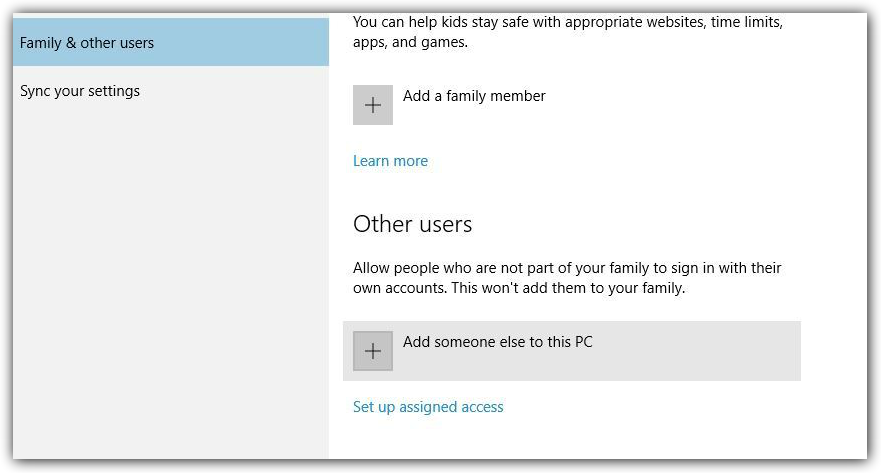Click the plus icon for adding a family member
881x473 pixels.
point(373,105)
